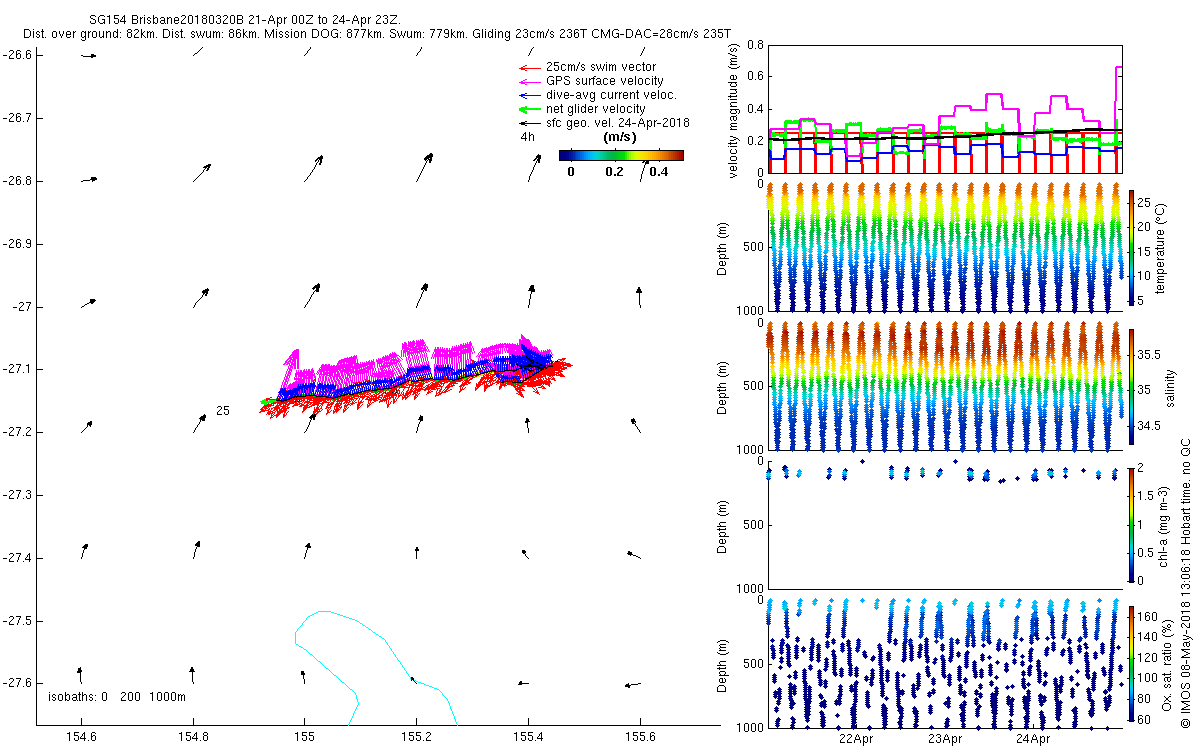Click the Ox. sat. ratio colorbar
1200x750 pixels.
1131,663
